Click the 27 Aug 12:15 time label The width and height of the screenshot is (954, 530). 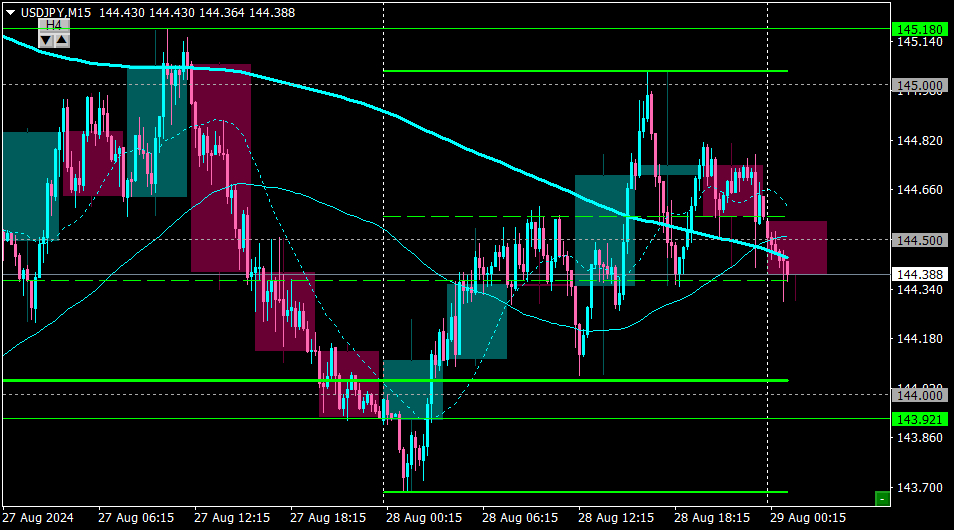(232, 518)
